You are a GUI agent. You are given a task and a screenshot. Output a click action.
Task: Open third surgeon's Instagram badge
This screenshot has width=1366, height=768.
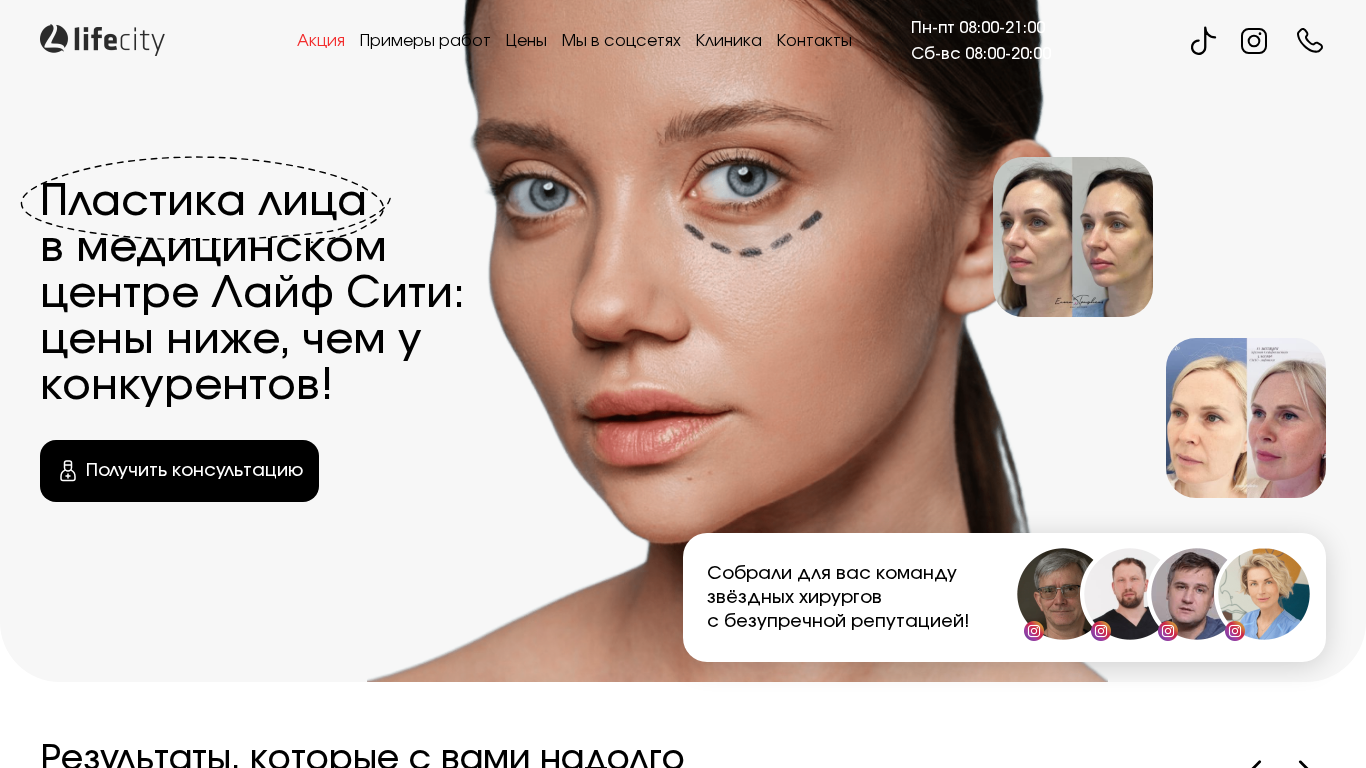point(1168,631)
